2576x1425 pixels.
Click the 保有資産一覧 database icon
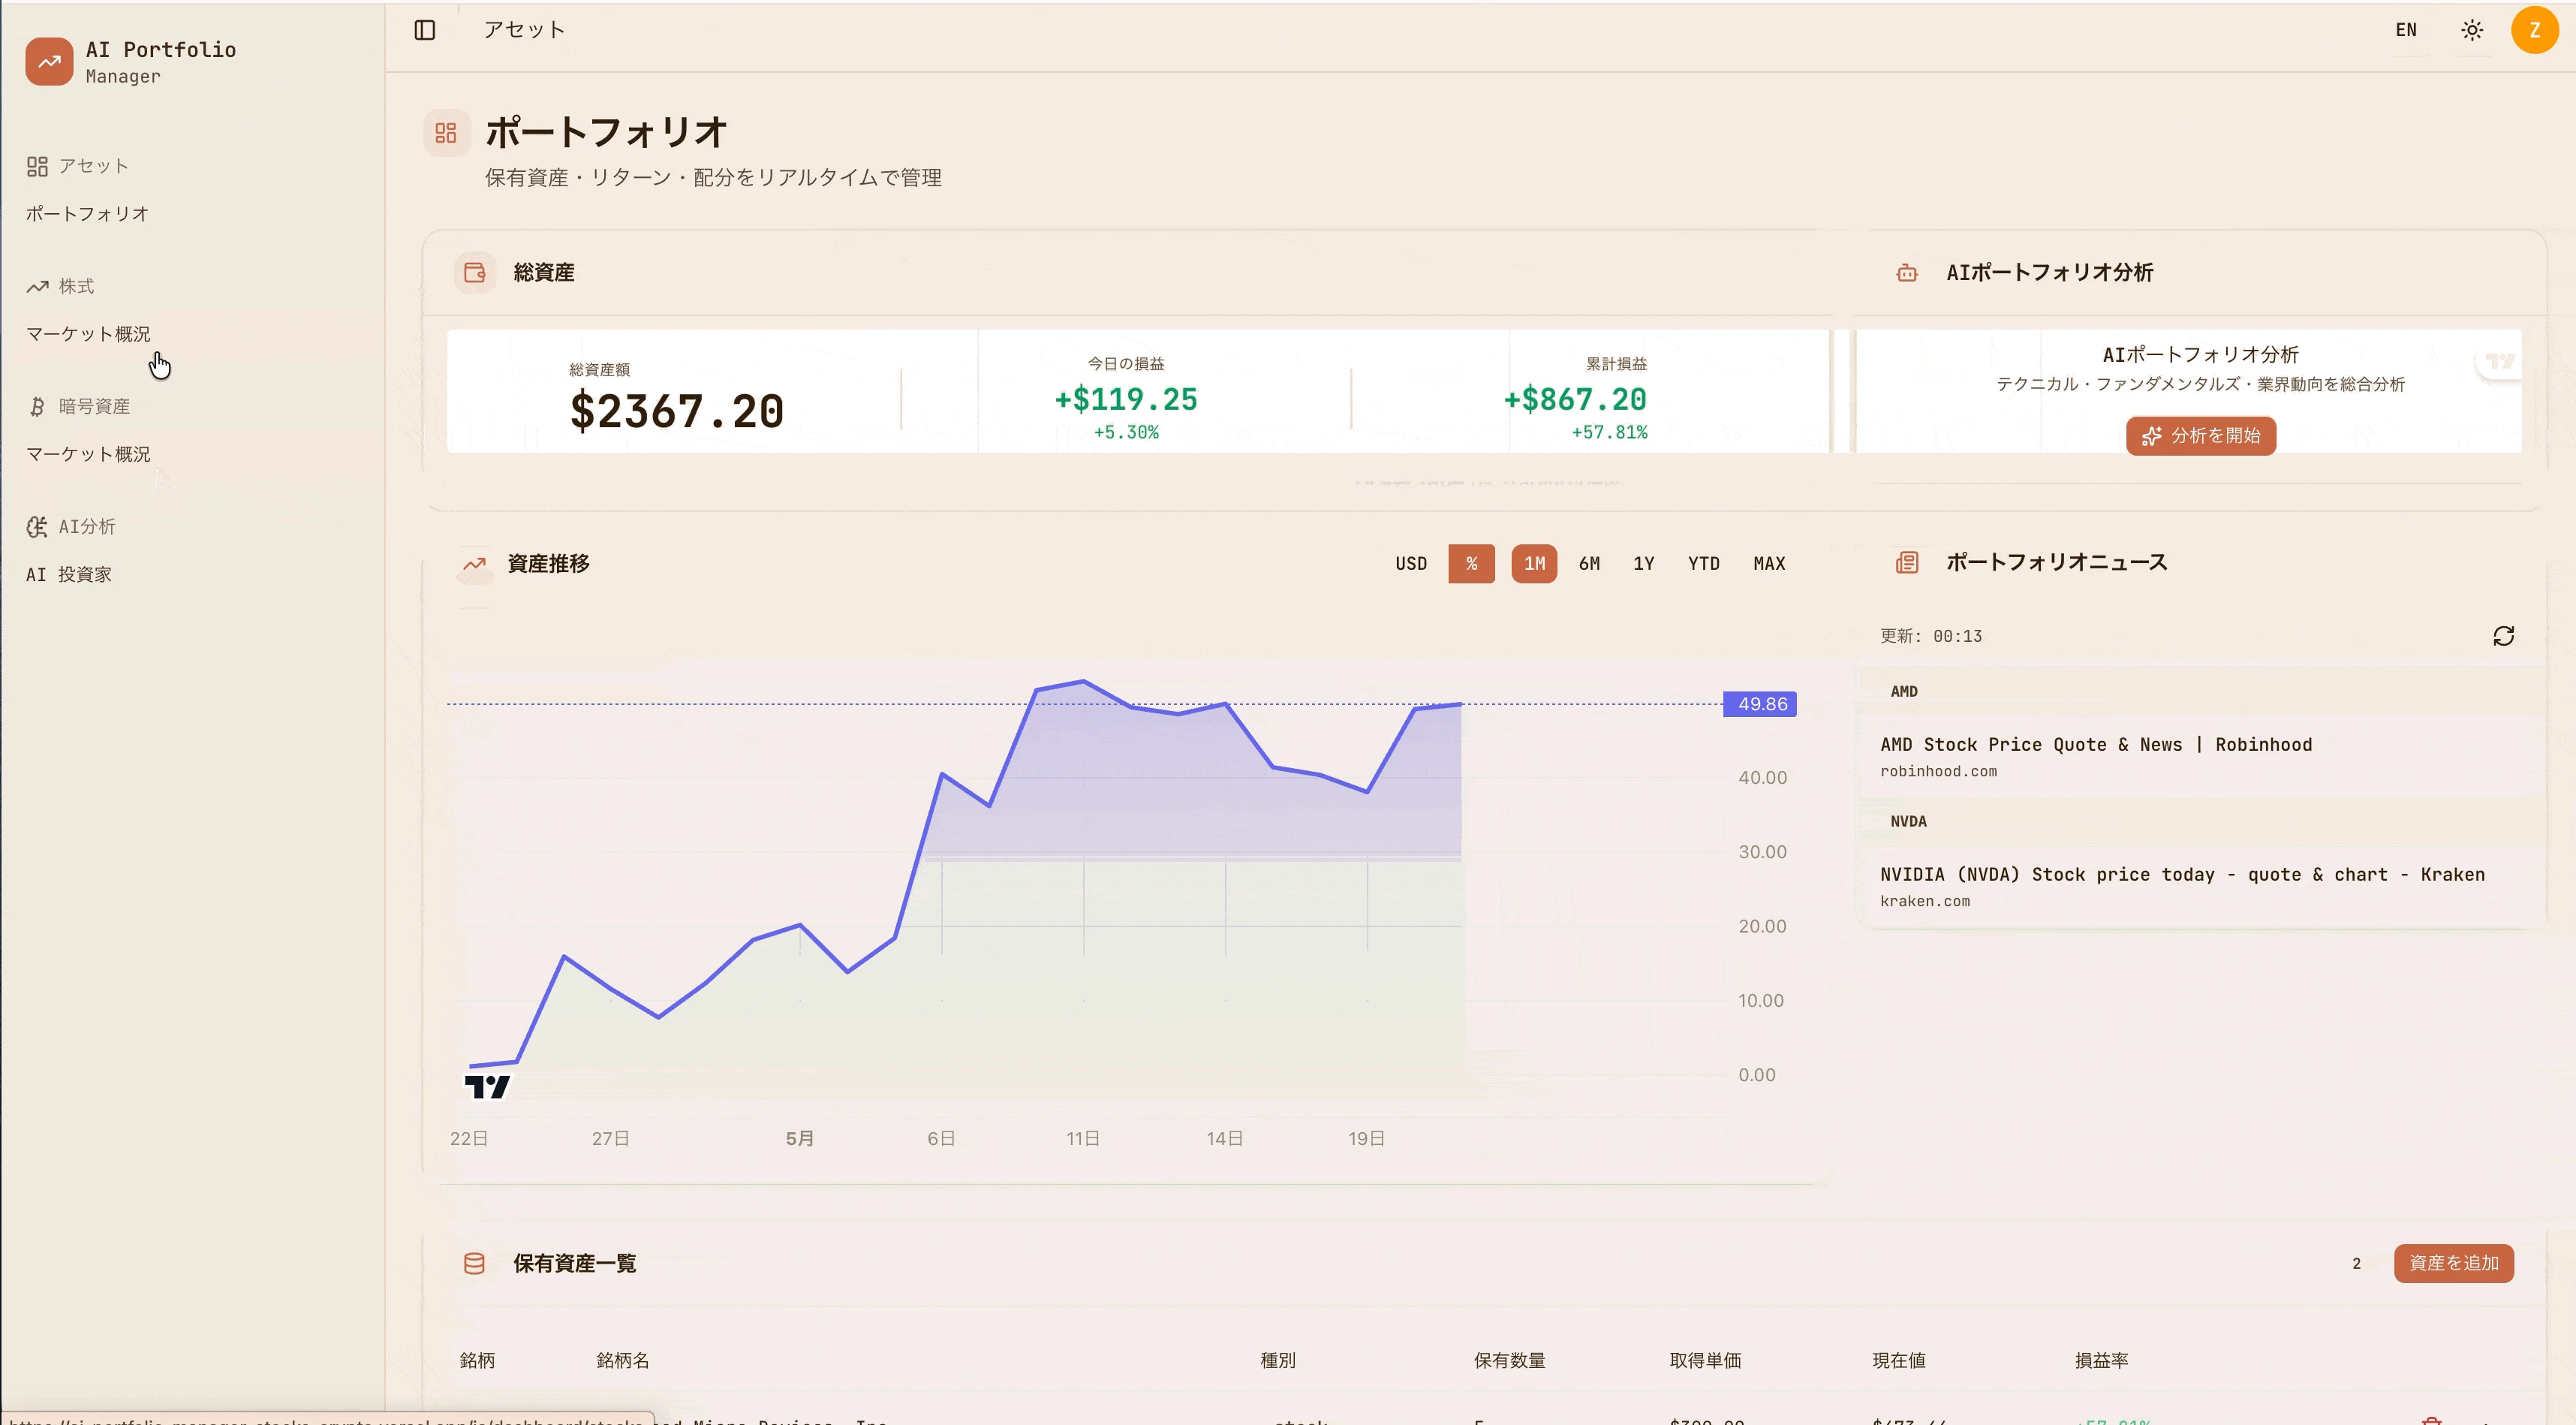(x=475, y=1263)
